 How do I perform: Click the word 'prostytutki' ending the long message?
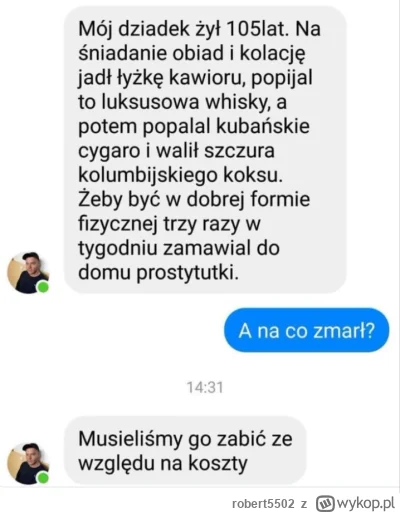point(188,273)
